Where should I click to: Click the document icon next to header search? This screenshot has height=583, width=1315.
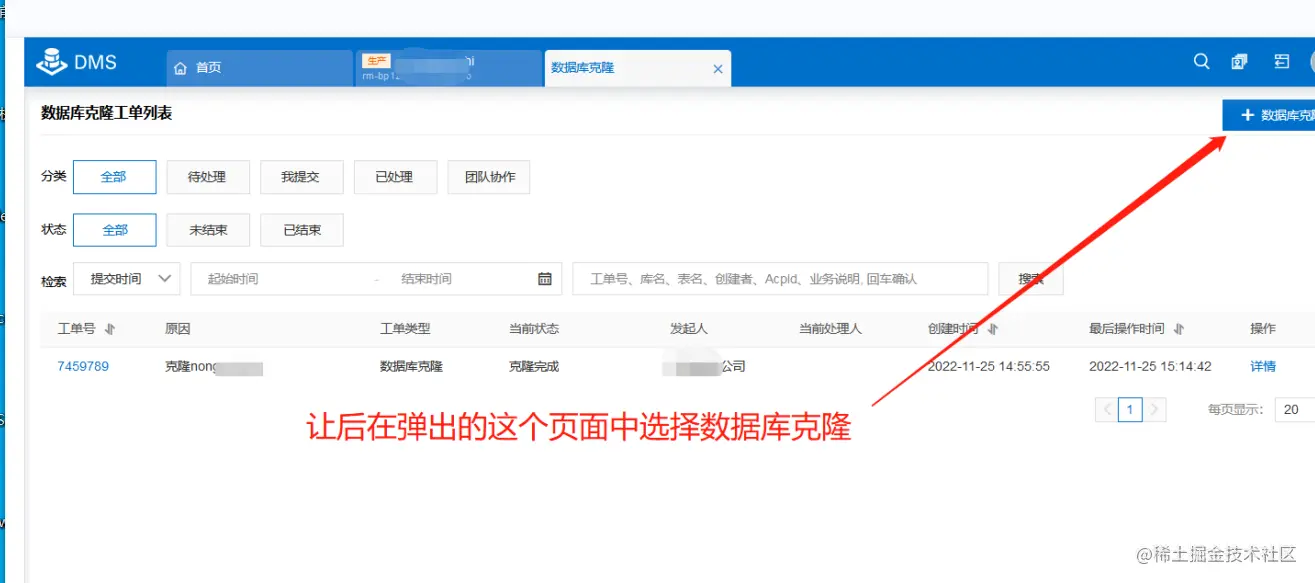(1239, 62)
